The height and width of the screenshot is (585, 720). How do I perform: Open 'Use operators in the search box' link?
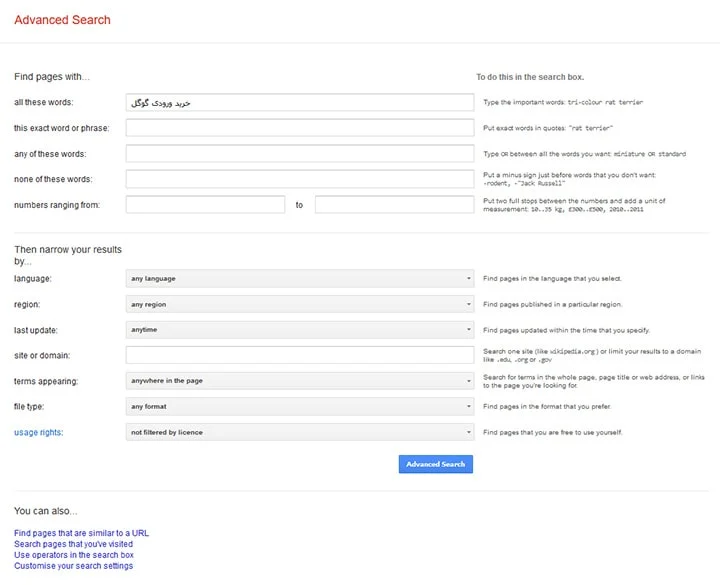pos(74,555)
